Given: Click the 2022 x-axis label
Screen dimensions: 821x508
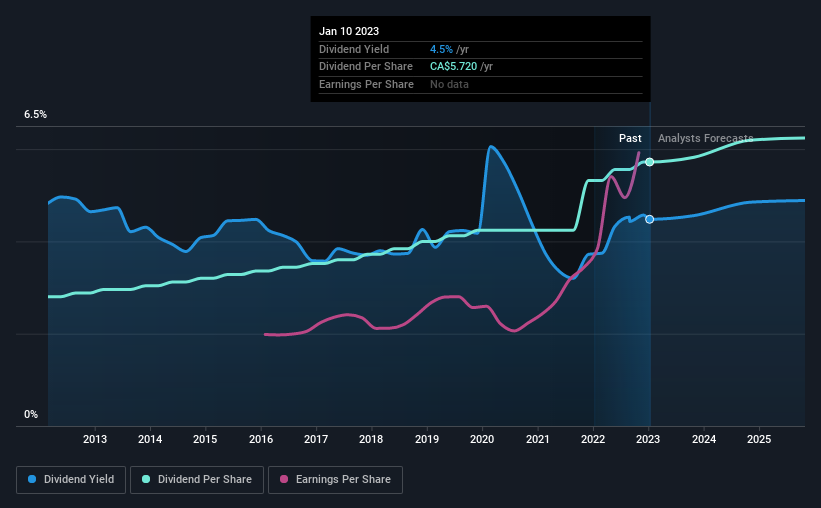Looking at the screenshot, I should click(x=593, y=439).
